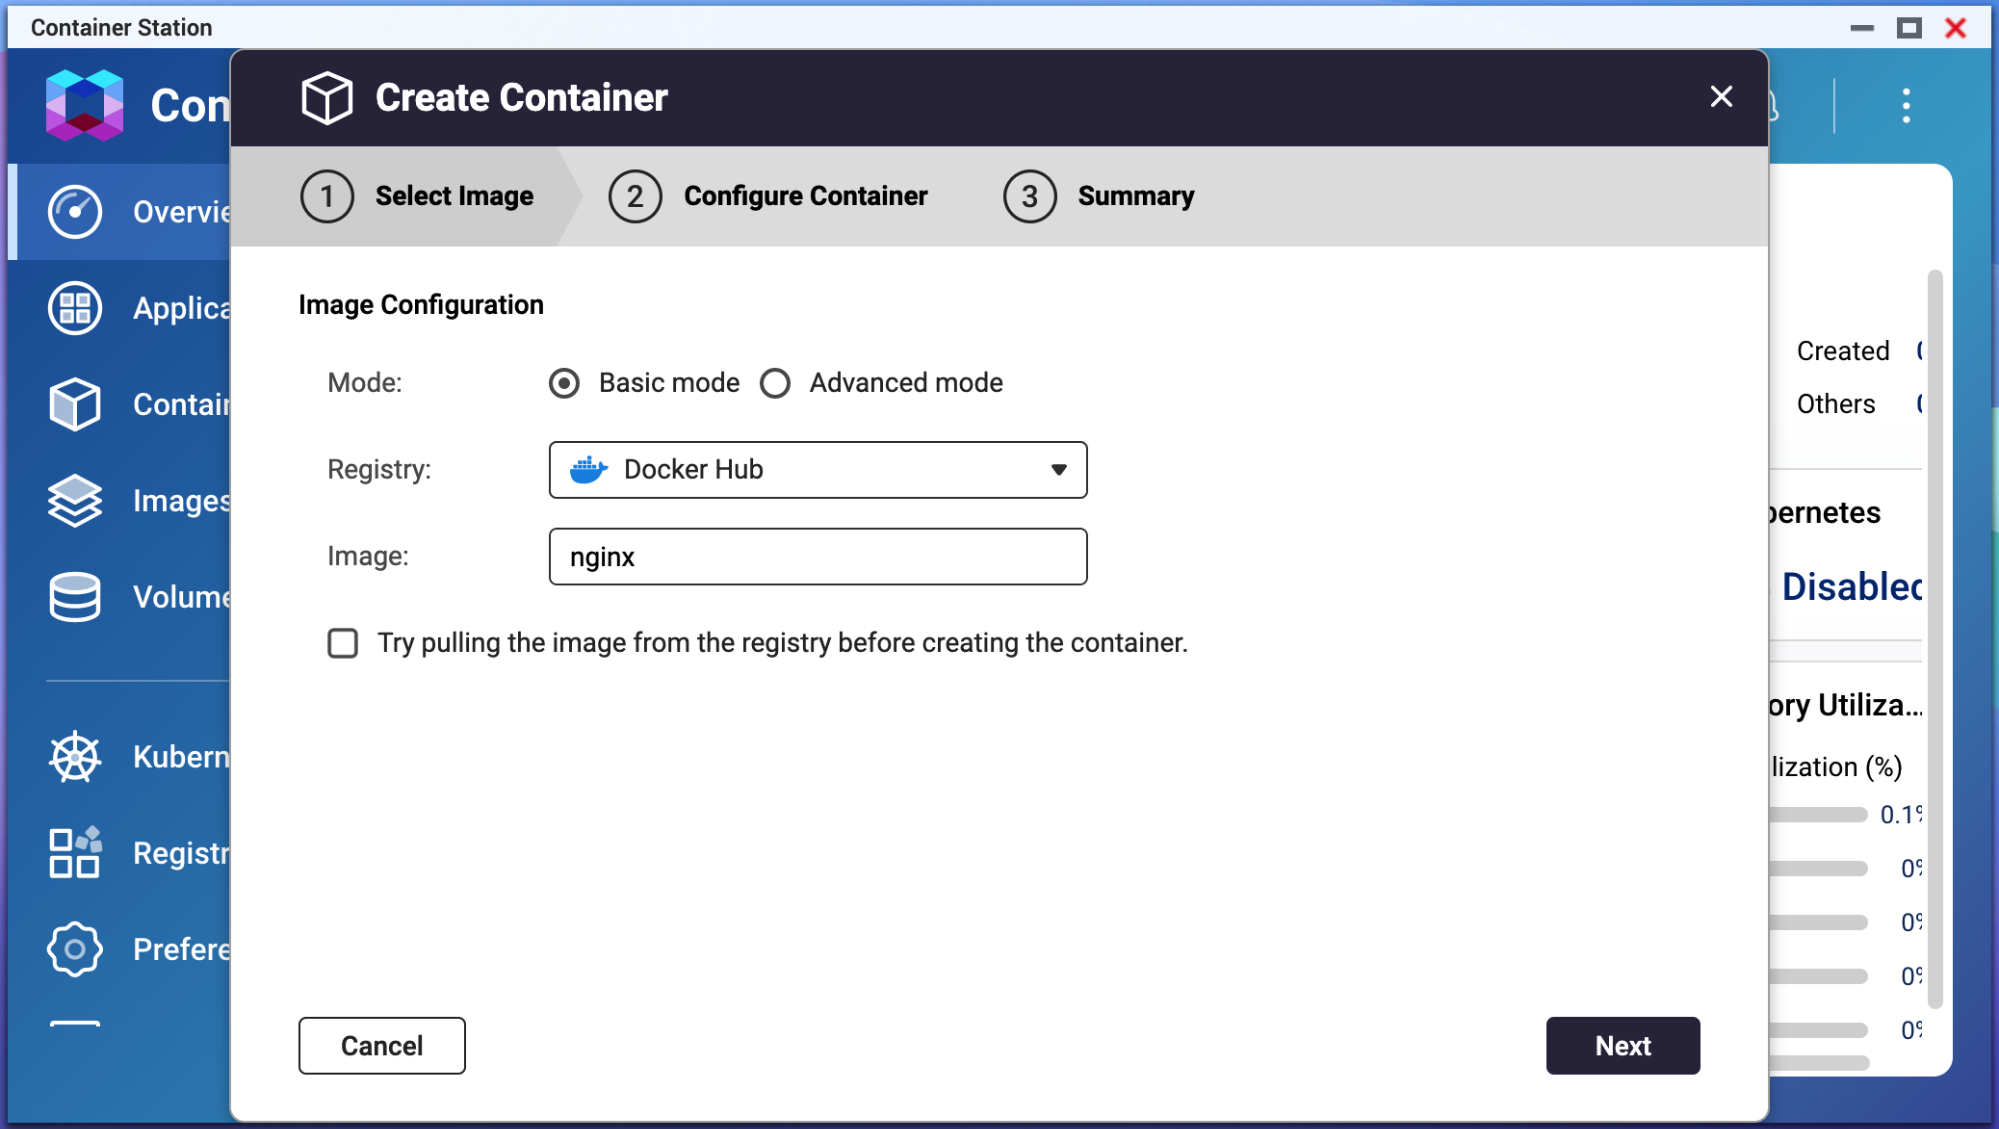The width and height of the screenshot is (1999, 1129).
Task: Maximize the Container Station window
Action: tap(1909, 28)
